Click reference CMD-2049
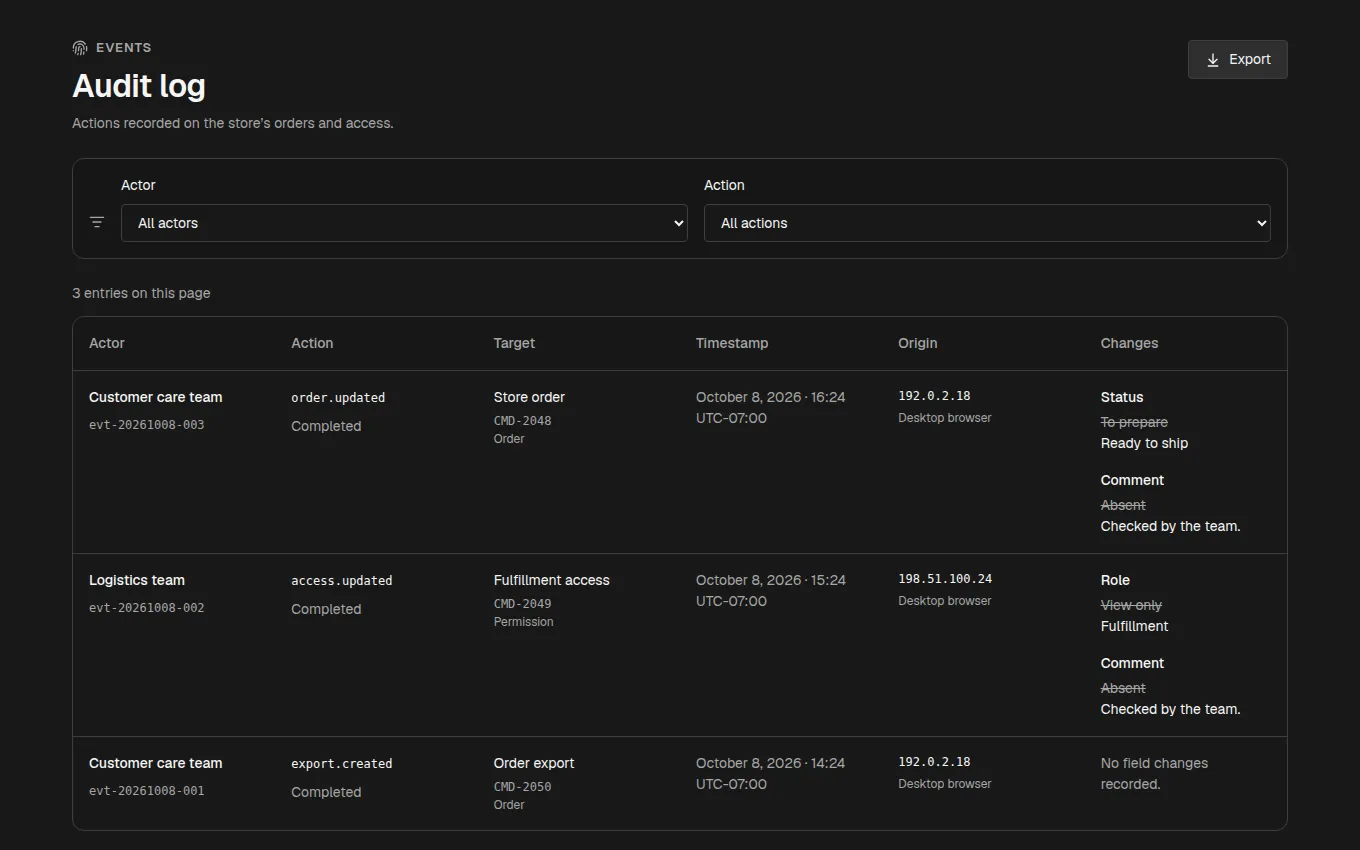Image resolution: width=1360 pixels, height=850 pixels. [522, 604]
